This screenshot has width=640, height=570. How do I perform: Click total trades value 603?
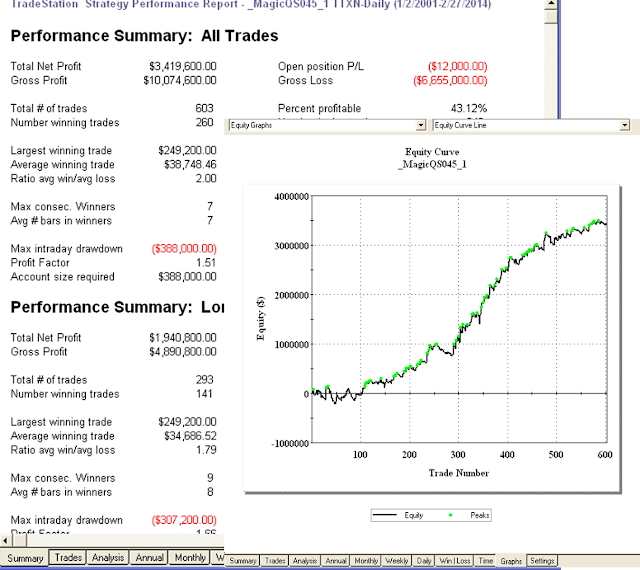(204, 109)
